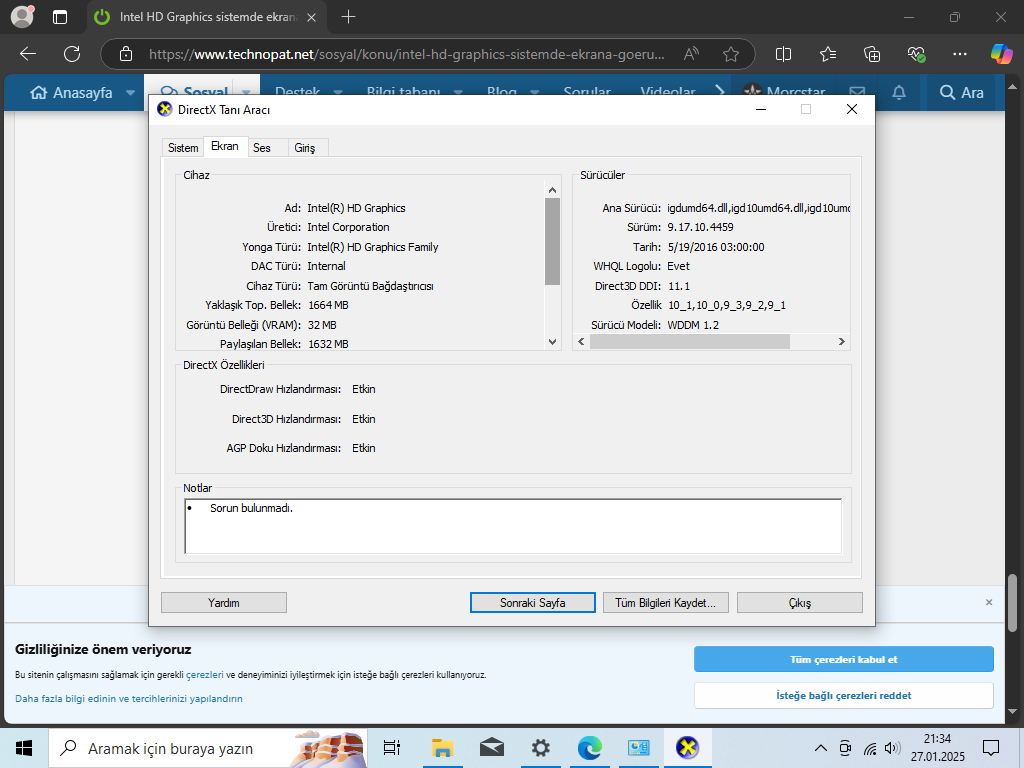The height and width of the screenshot is (768, 1024).
Task: Click the Sürücüler horizontal scrollbar thumb
Action: pyautogui.click(x=690, y=342)
